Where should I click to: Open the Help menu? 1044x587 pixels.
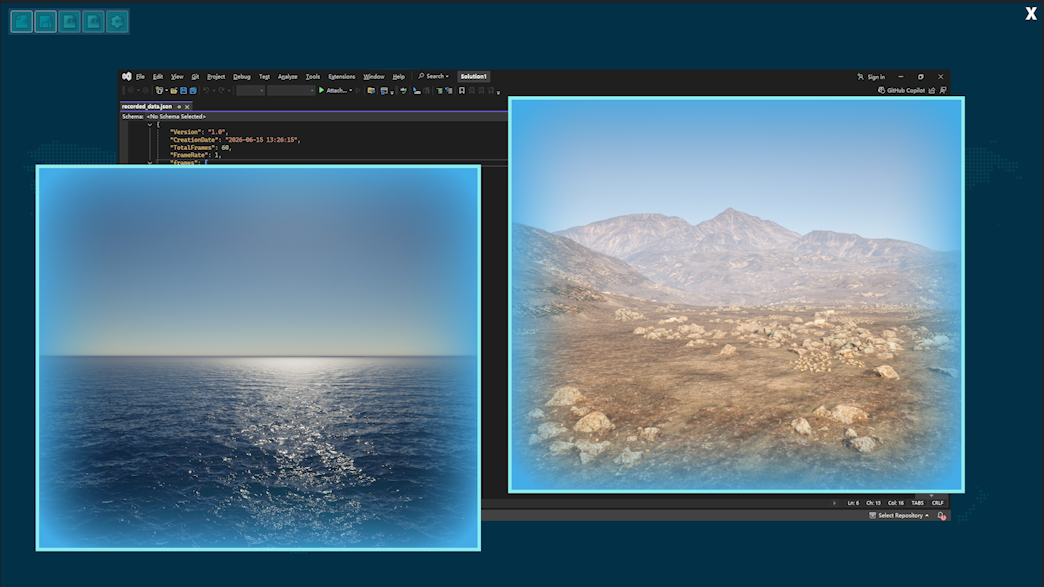click(x=398, y=77)
